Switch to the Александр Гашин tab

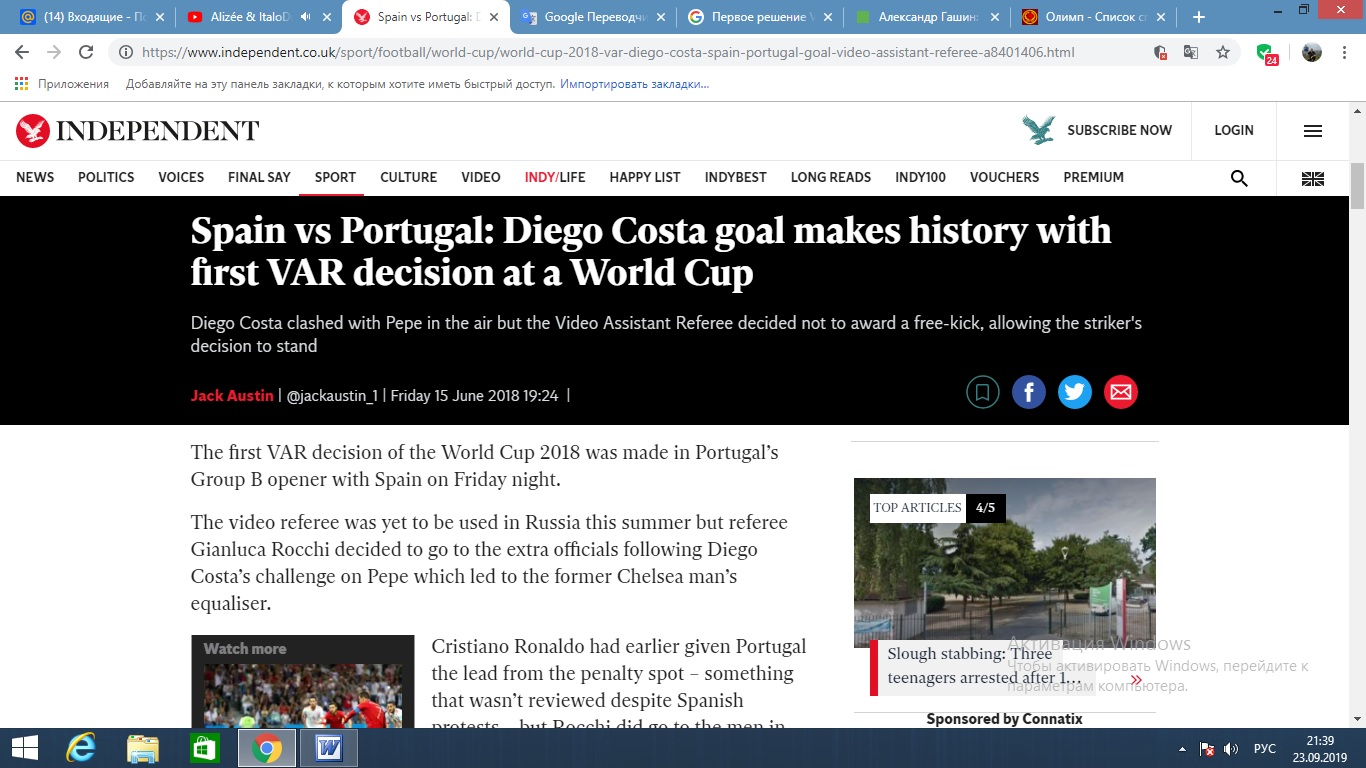(926, 17)
